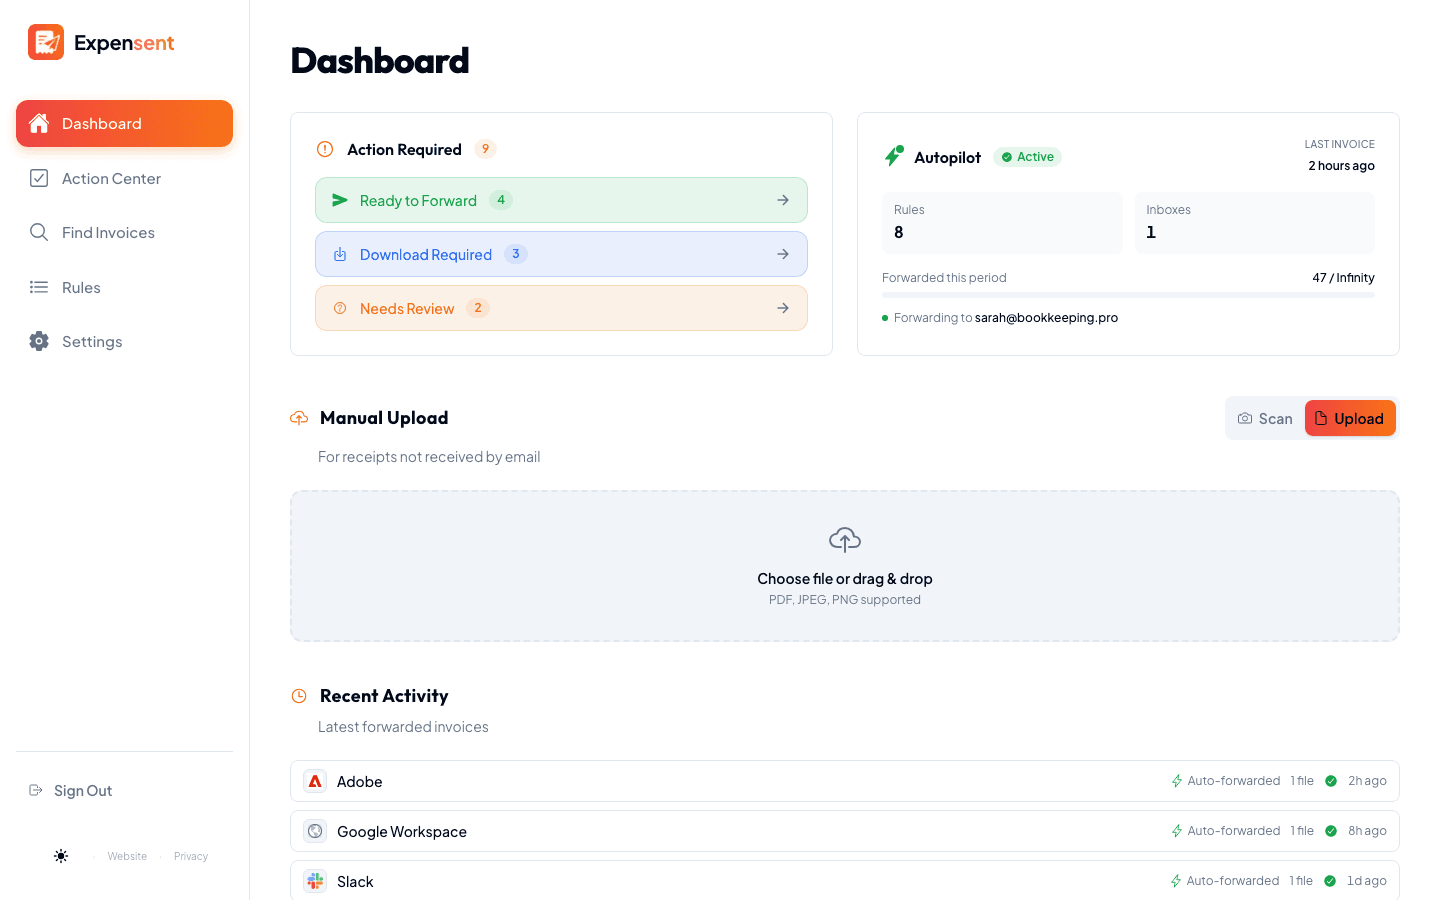This screenshot has height=900, width=1440.
Task: Expand the Download Required row arrow
Action: pyautogui.click(x=783, y=253)
